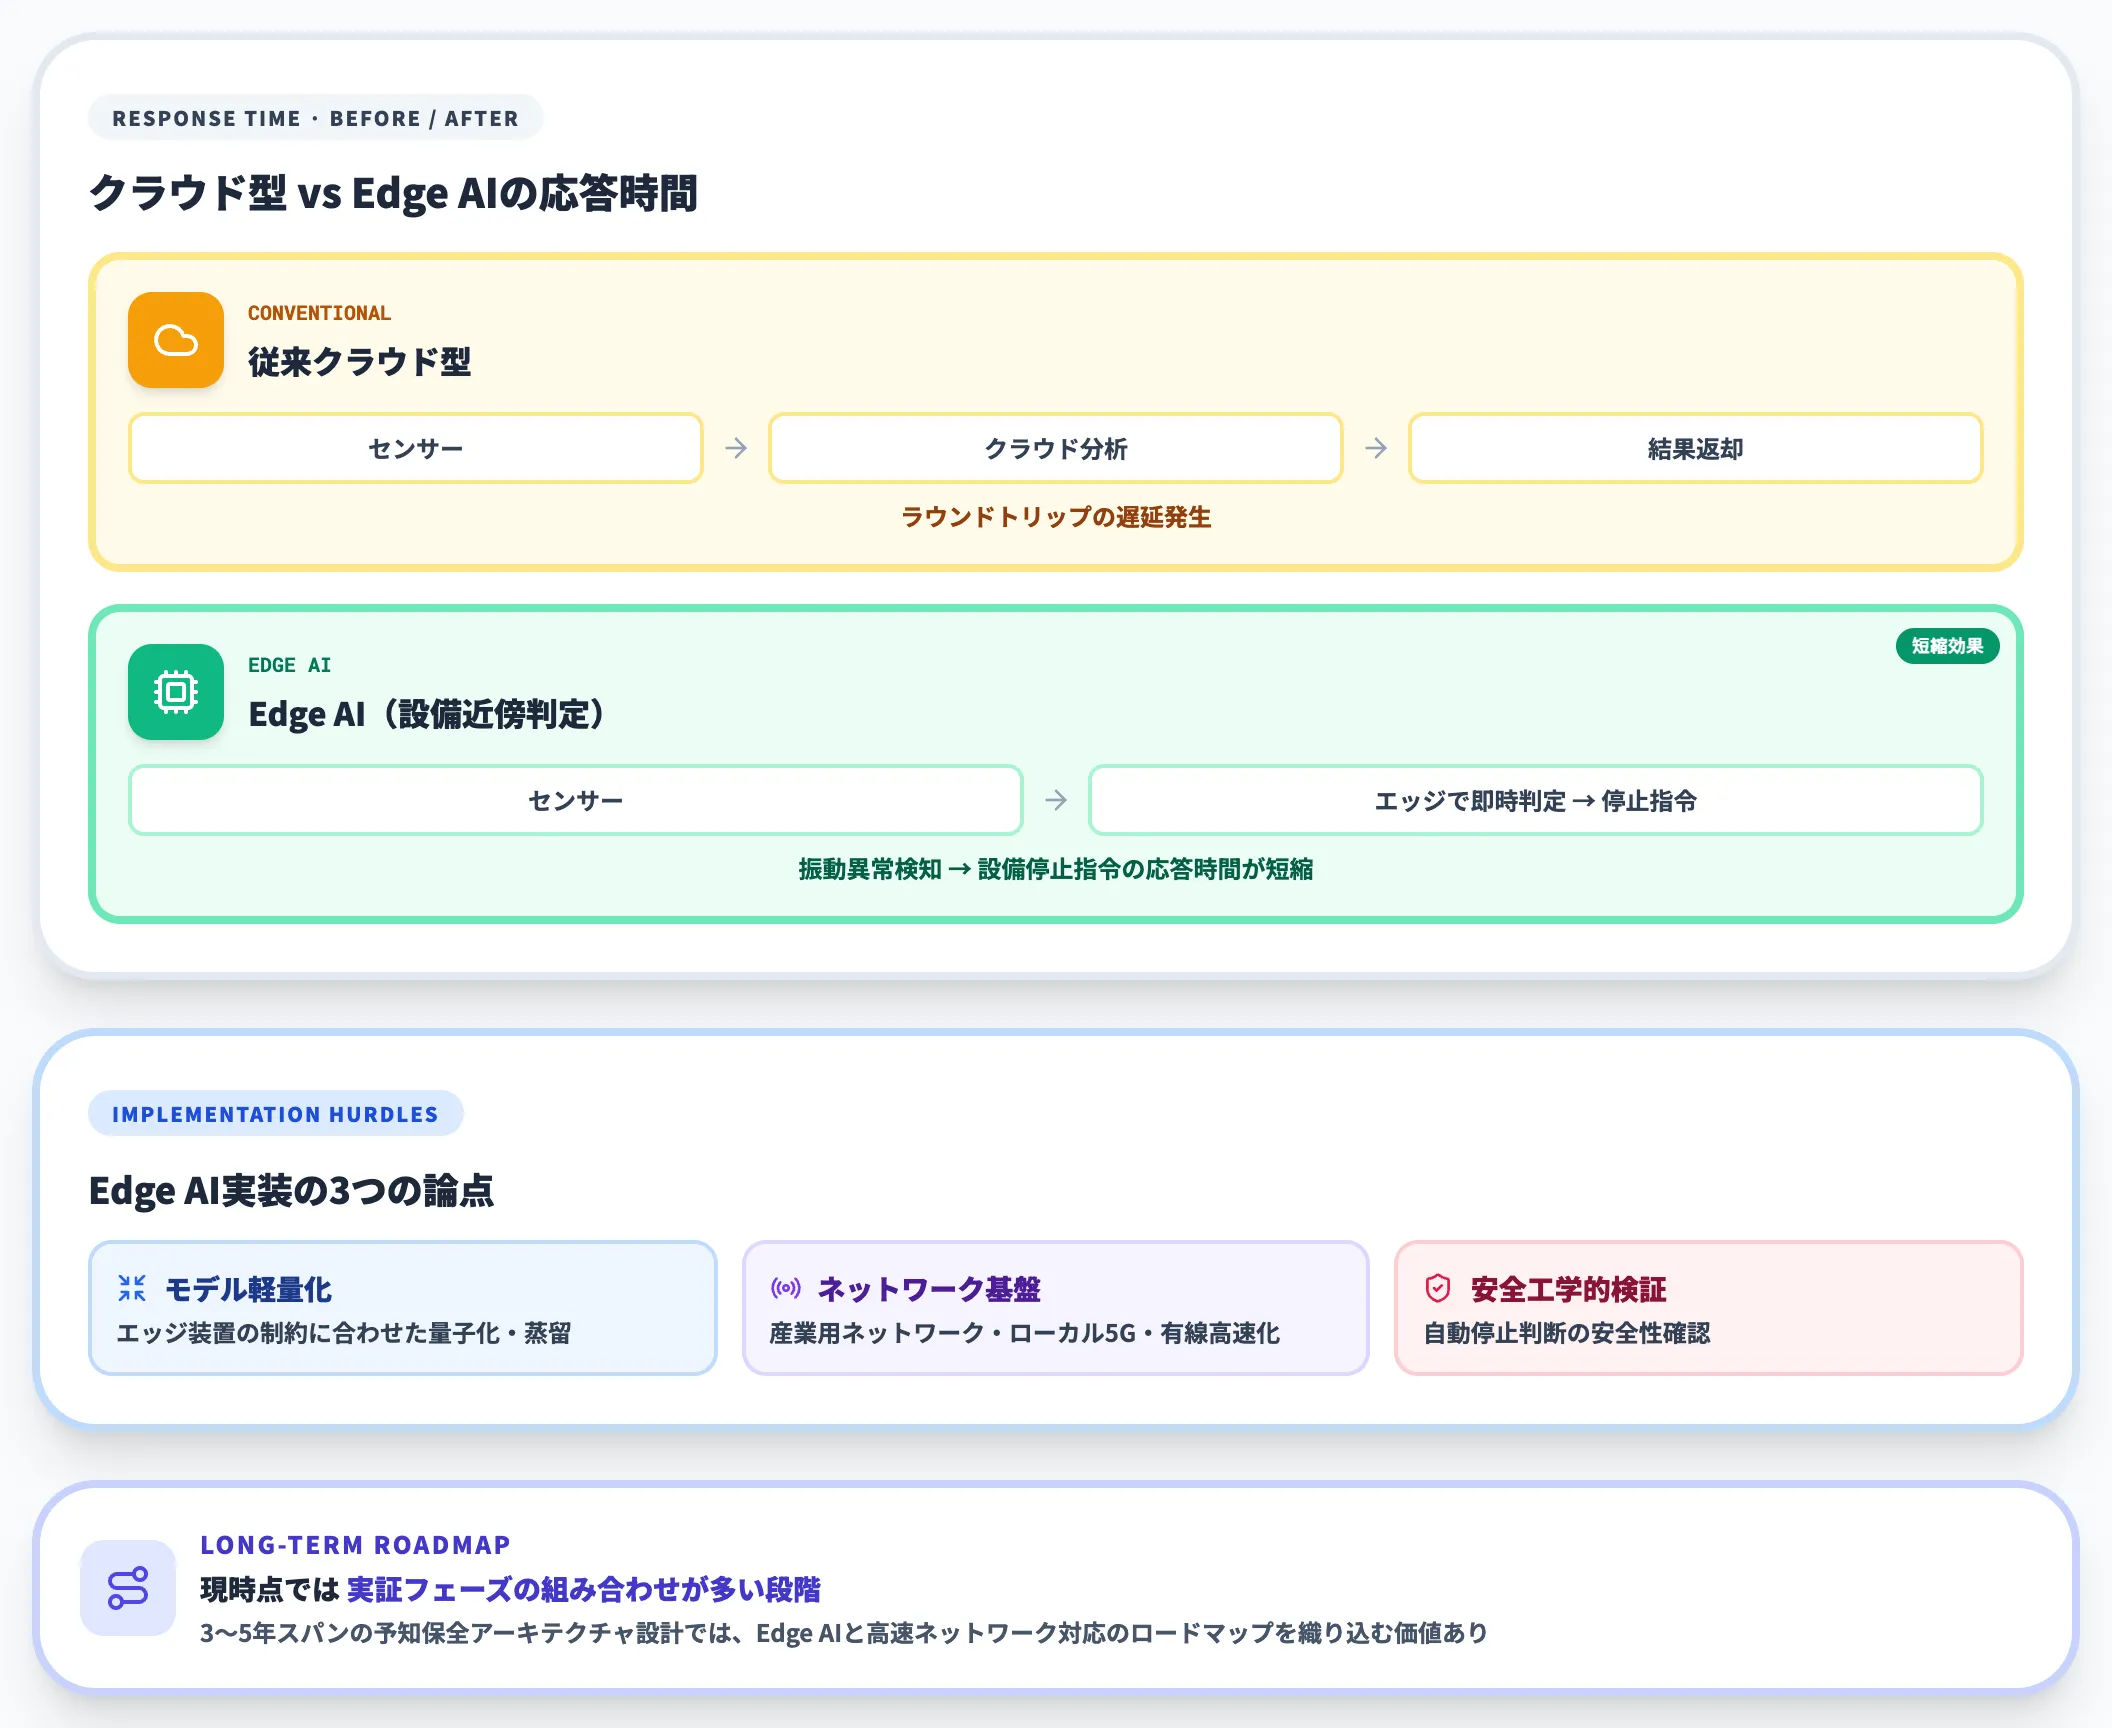The height and width of the screenshot is (1728, 2112).
Task: Select the 短縮効果 badge
Action: (1947, 646)
